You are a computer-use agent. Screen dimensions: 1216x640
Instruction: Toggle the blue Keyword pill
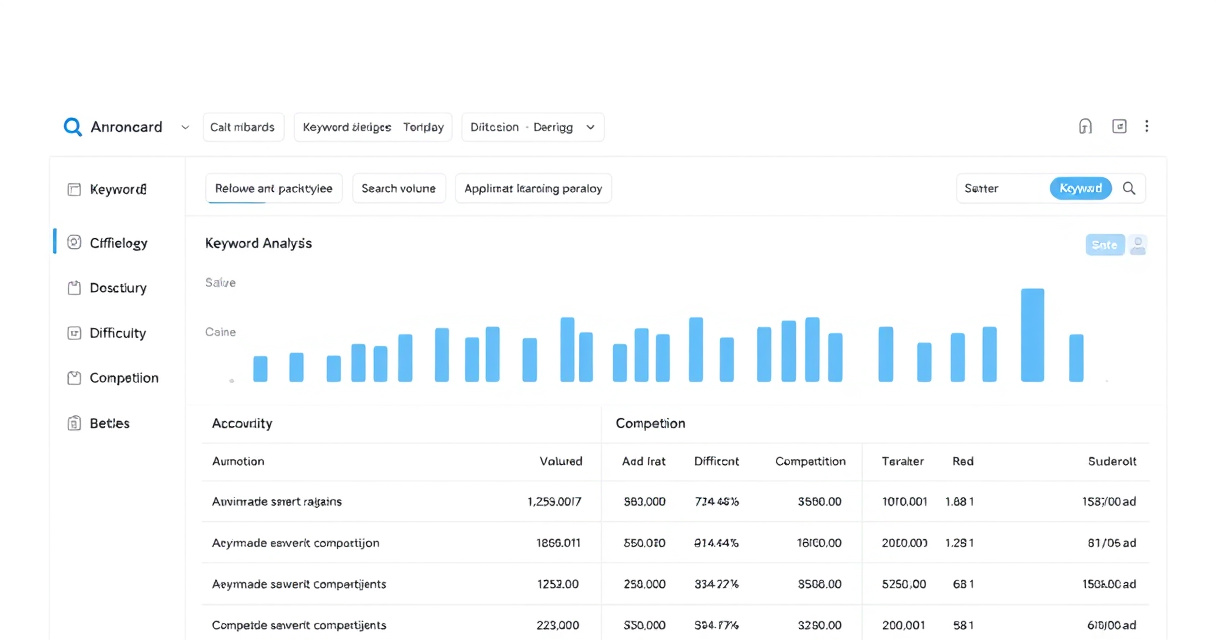click(x=1080, y=188)
